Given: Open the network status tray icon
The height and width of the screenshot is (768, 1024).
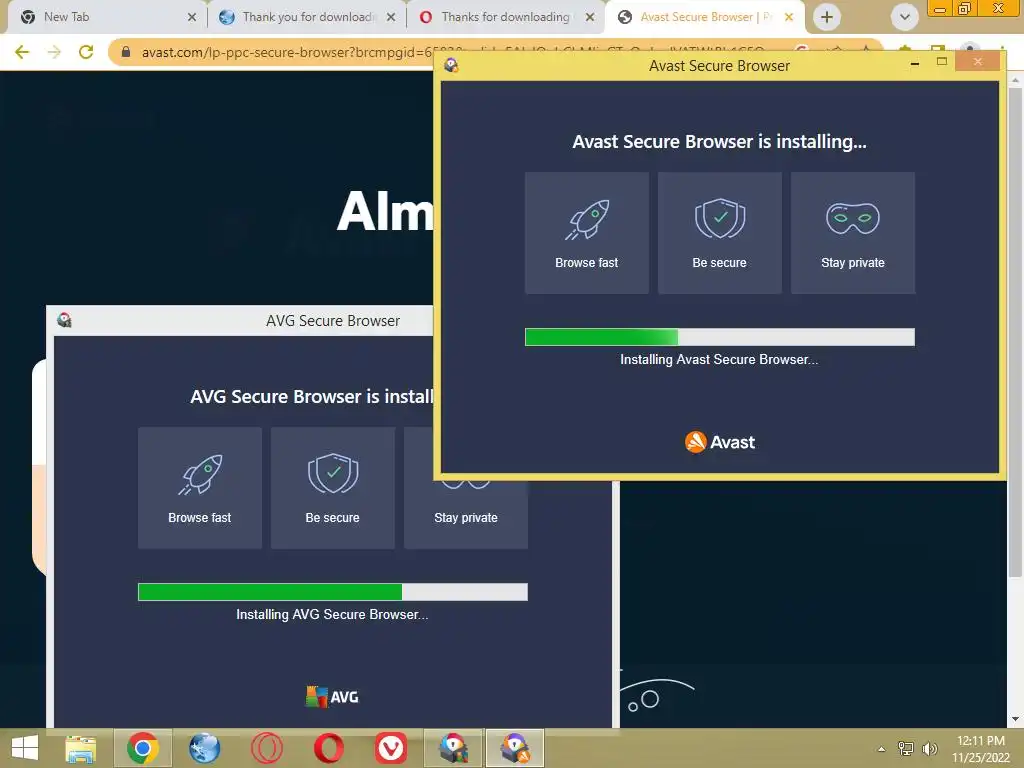Looking at the screenshot, I should coord(906,749).
